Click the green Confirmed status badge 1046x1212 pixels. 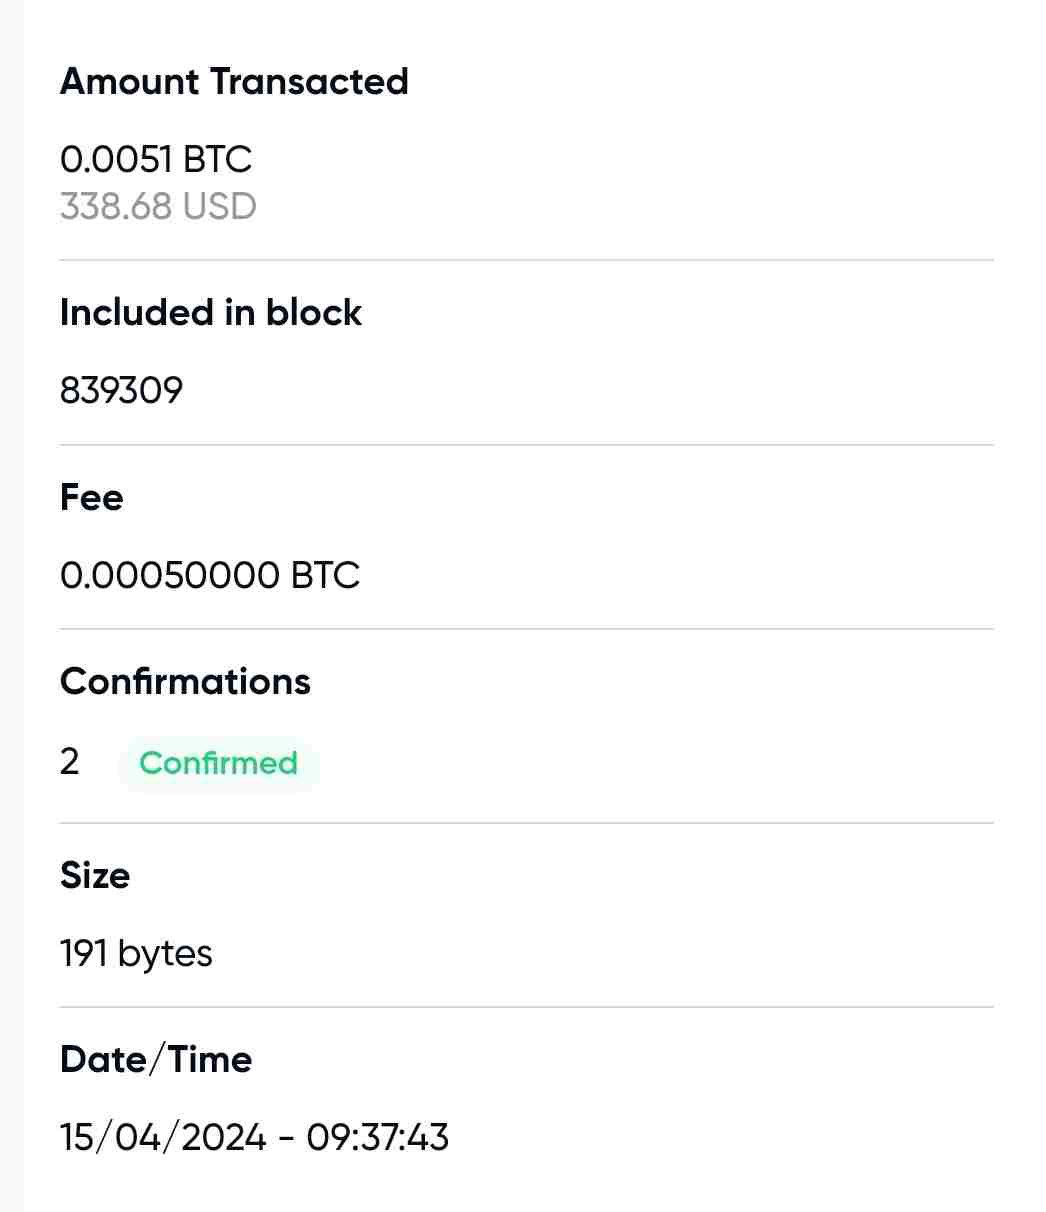tap(218, 763)
